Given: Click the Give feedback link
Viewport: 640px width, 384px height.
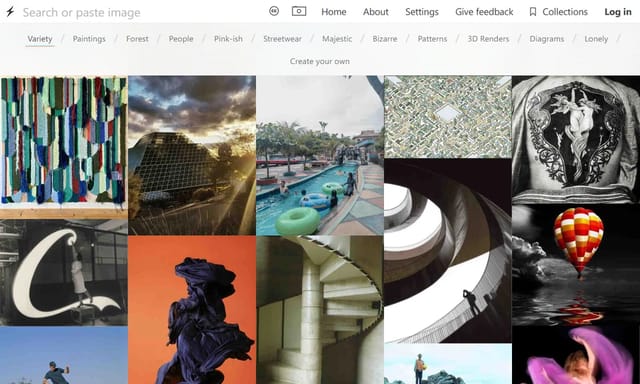Looking at the screenshot, I should [x=484, y=12].
